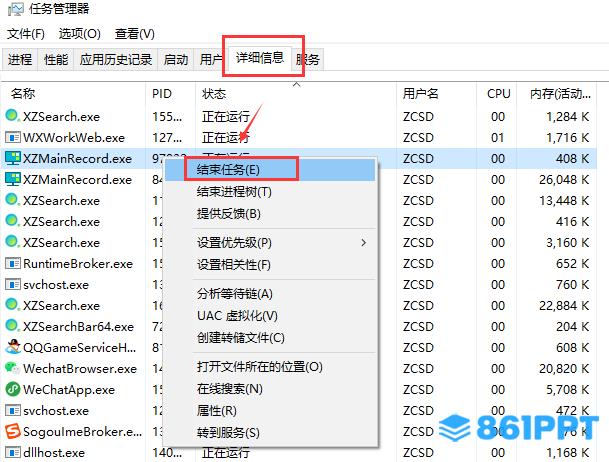Screen dimensions: 609x462
Task: Go to the 用户 tab
Action: (211, 59)
